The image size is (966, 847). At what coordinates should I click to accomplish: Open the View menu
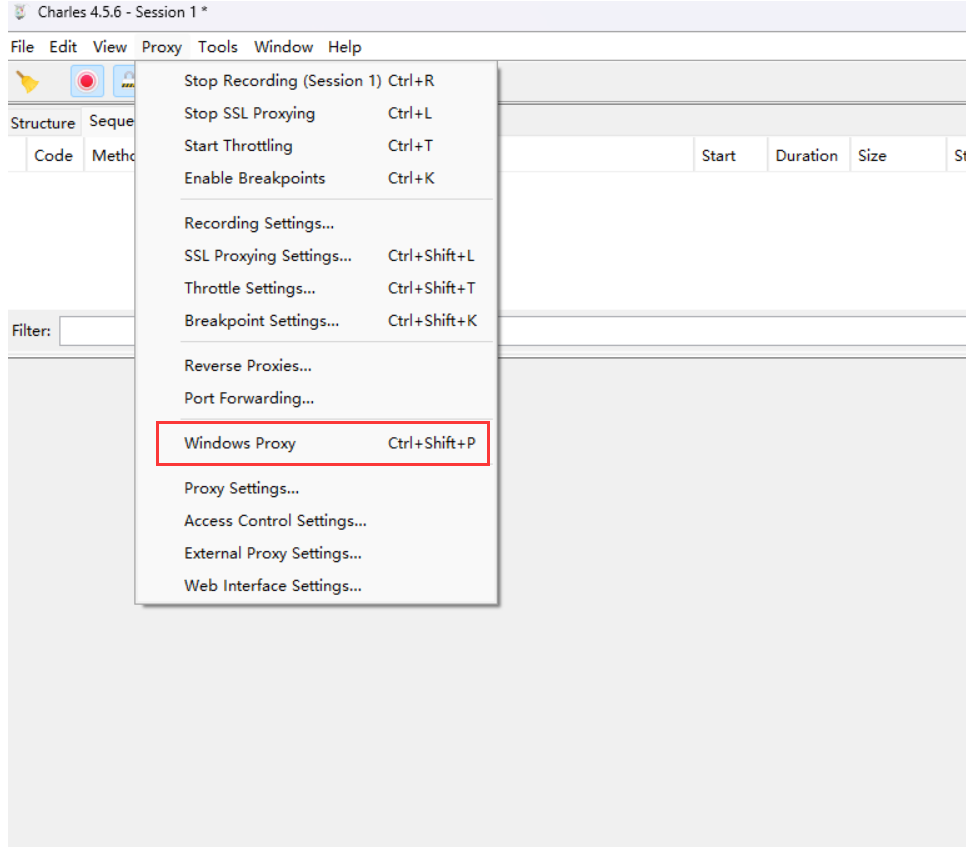pos(110,47)
